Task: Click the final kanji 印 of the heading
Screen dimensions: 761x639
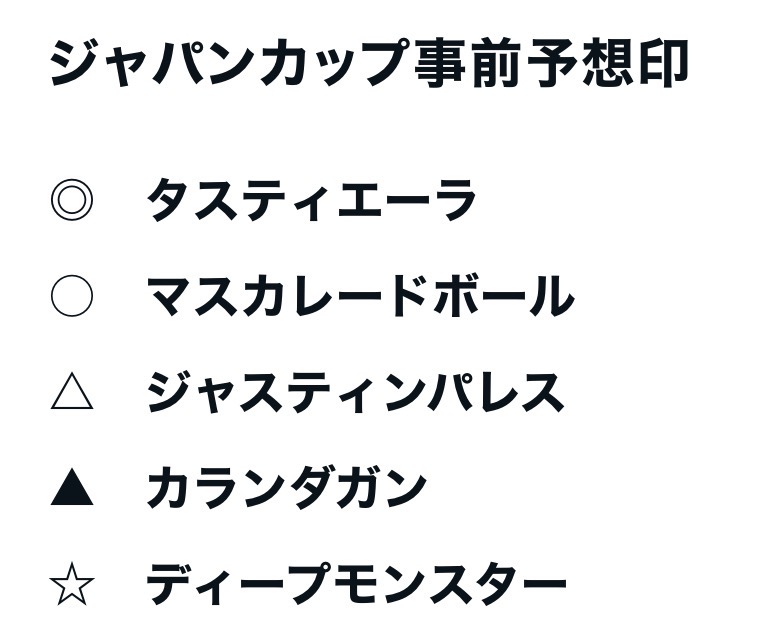Action: click(662, 65)
